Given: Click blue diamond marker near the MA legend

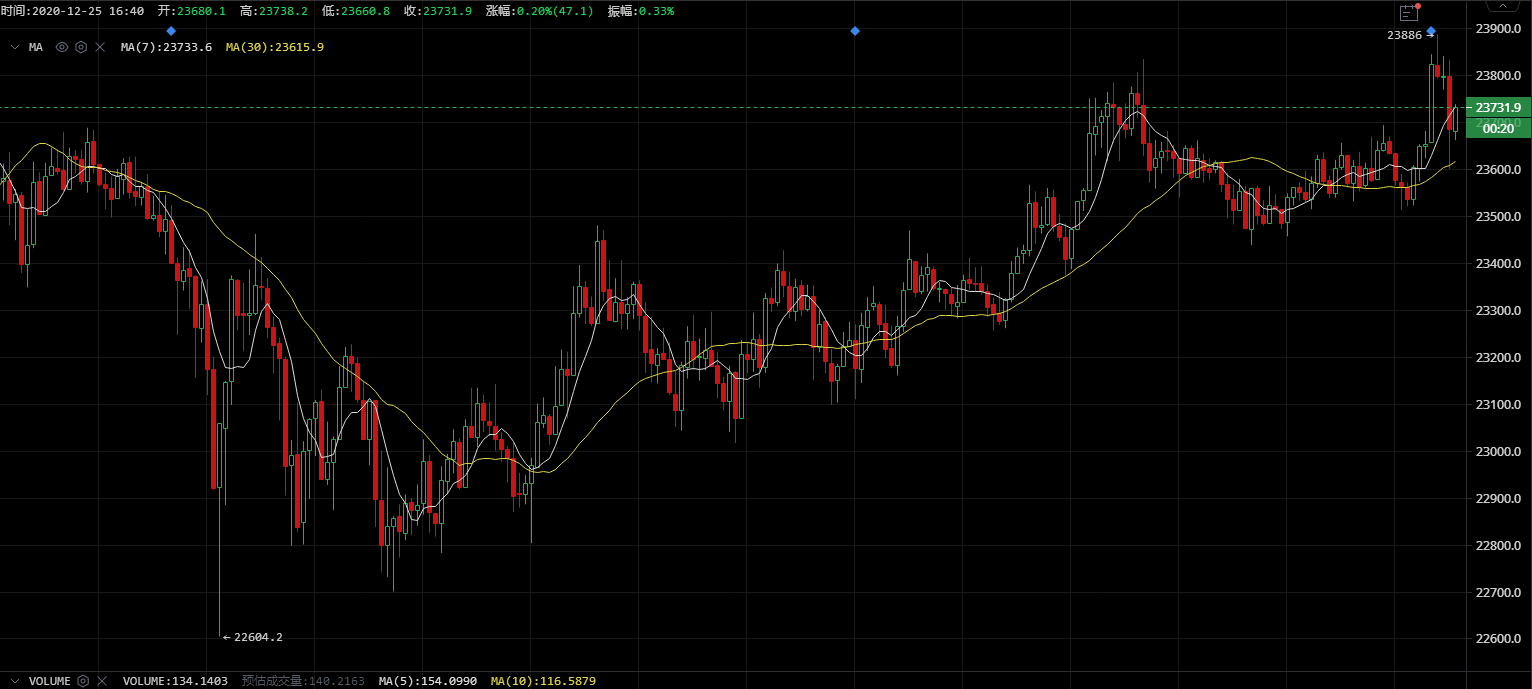Looking at the screenshot, I should pyautogui.click(x=171, y=31).
